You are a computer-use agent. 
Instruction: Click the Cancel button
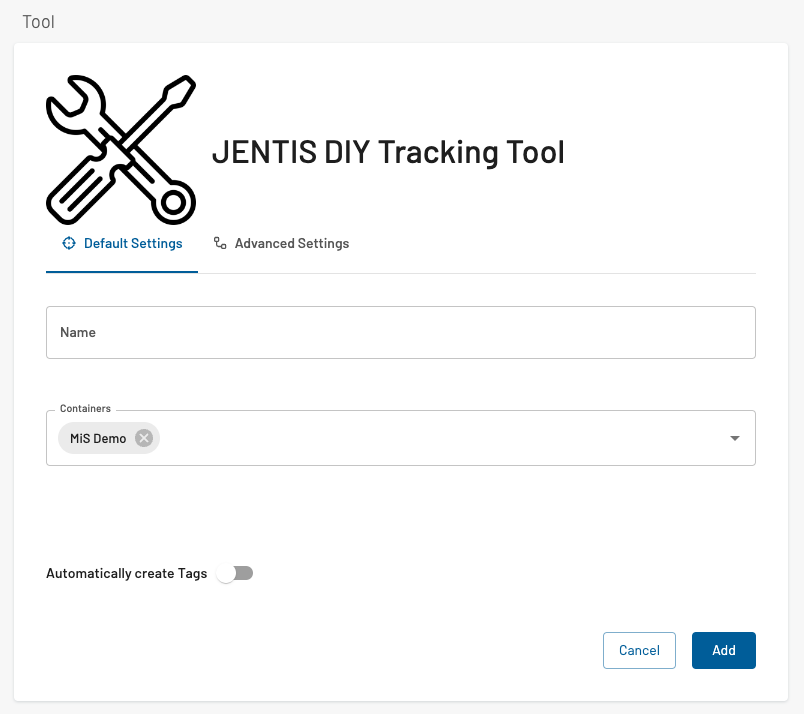[x=639, y=650]
